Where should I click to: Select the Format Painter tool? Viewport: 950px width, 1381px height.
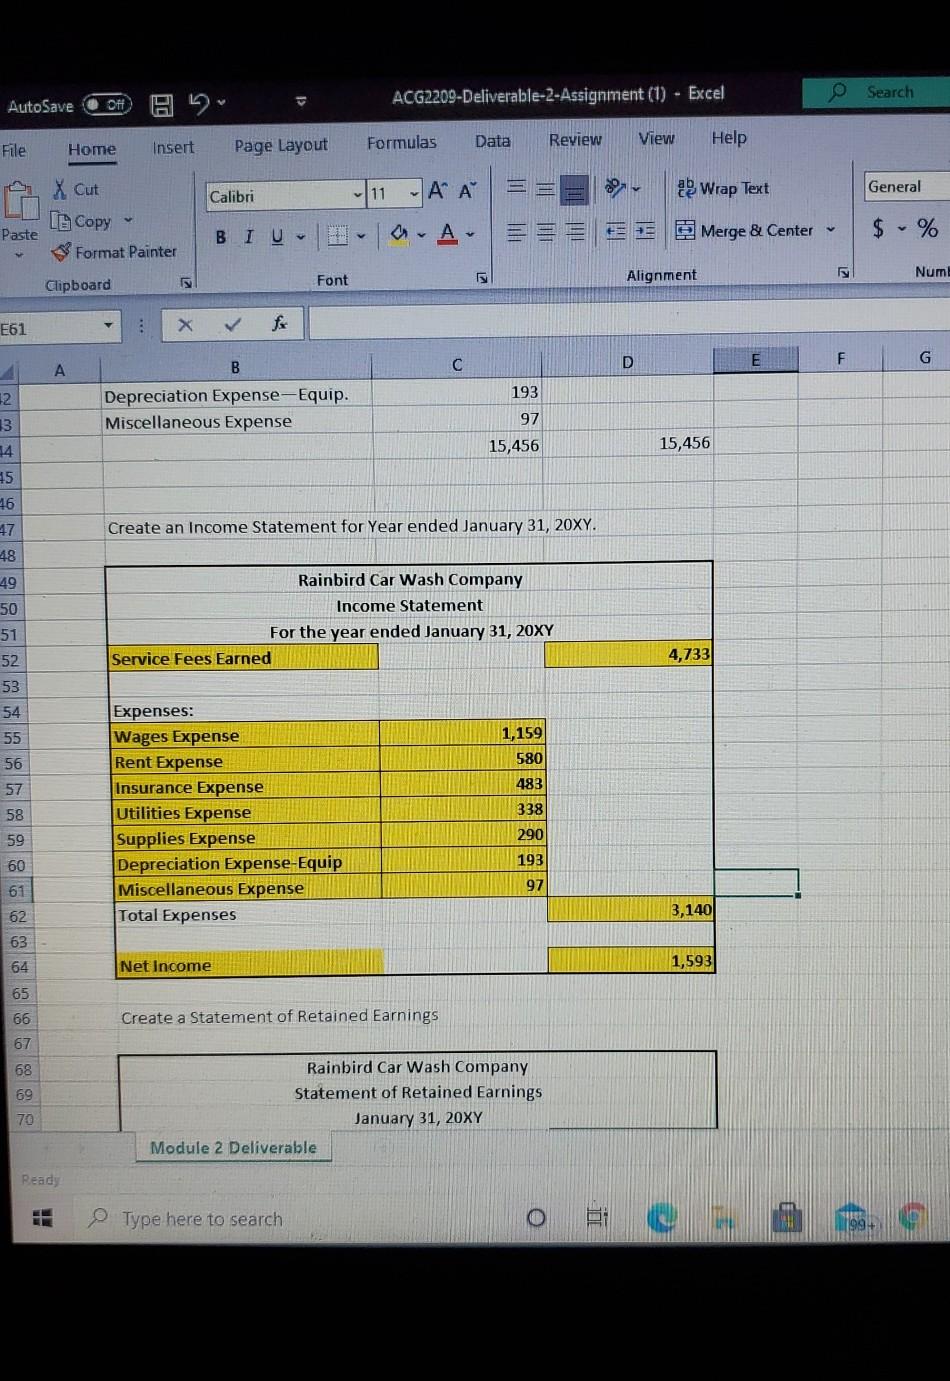pos(115,252)
